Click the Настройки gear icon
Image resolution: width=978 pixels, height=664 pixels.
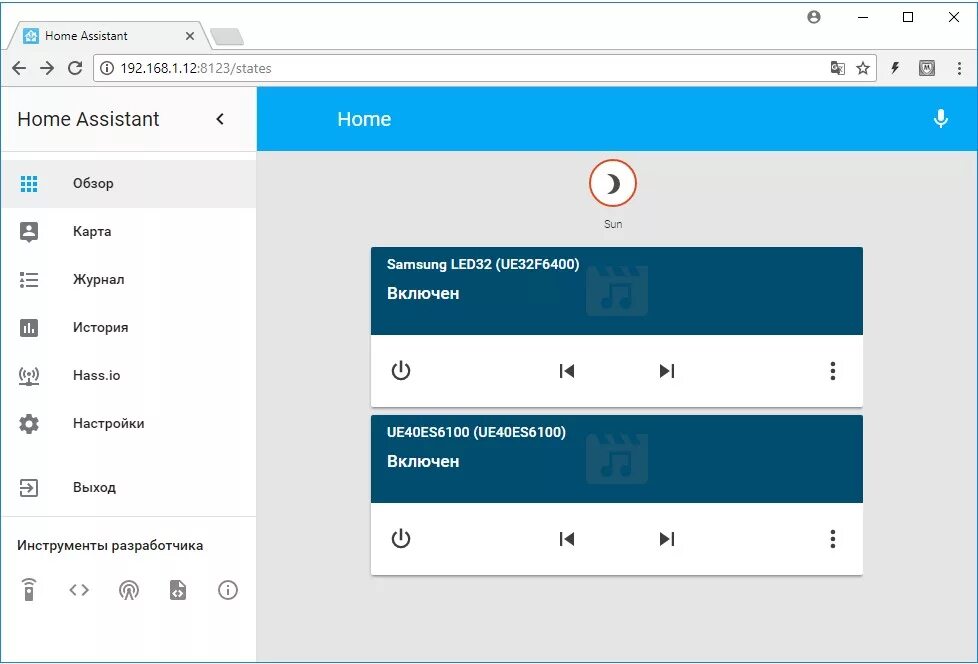pyautogui.click(x=29, y=423)
